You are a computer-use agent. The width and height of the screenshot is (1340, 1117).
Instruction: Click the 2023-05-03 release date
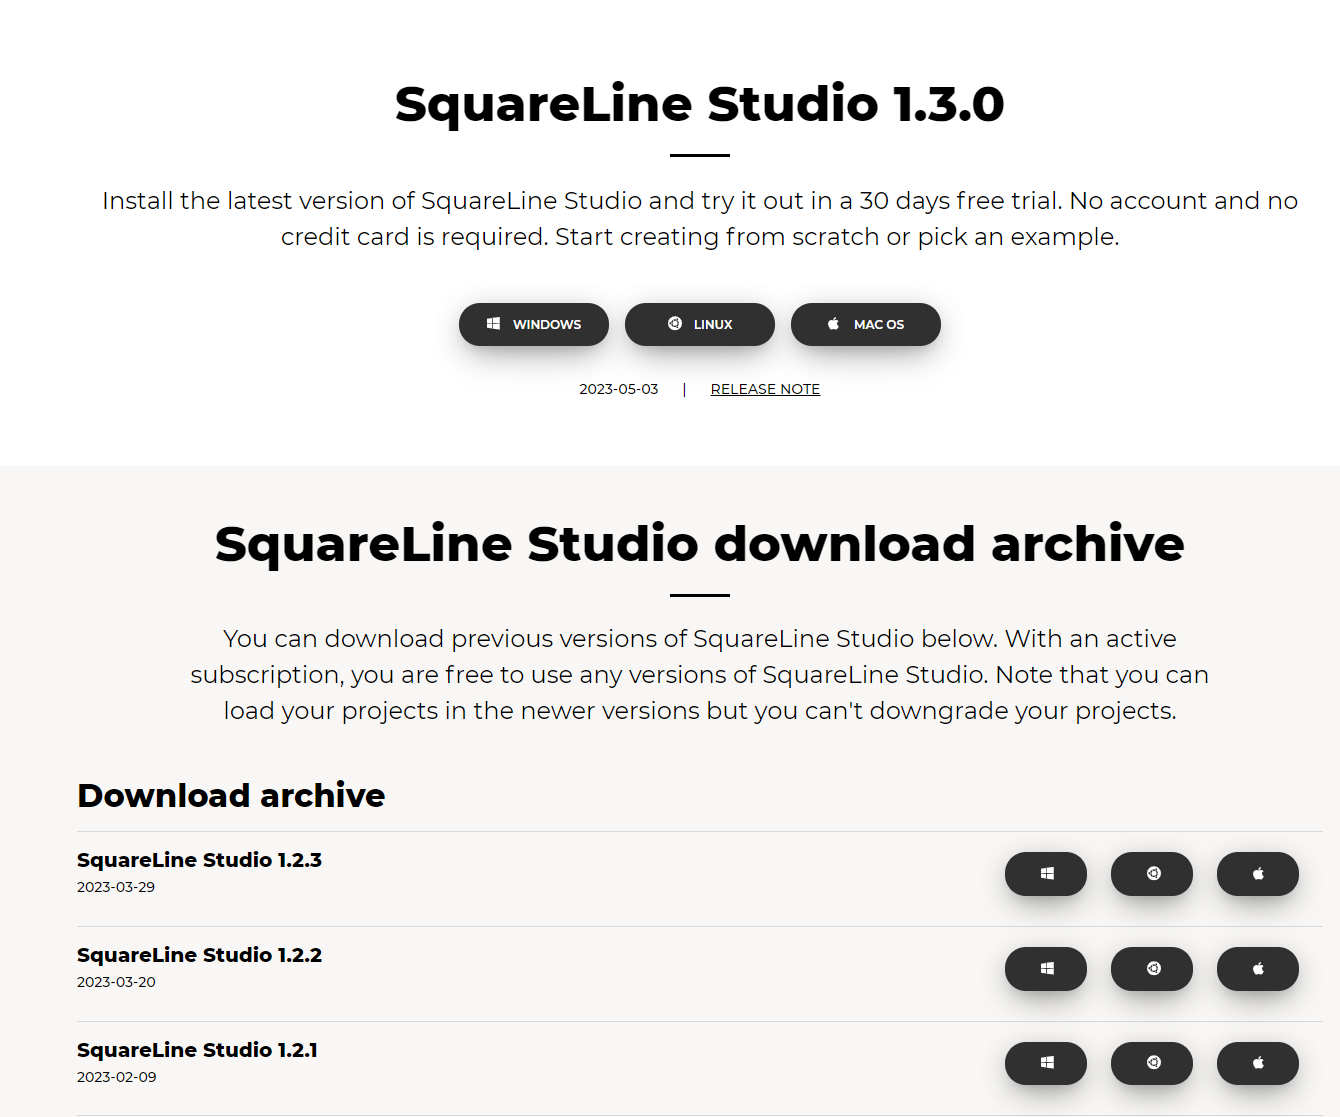click(x=619, y=389)
